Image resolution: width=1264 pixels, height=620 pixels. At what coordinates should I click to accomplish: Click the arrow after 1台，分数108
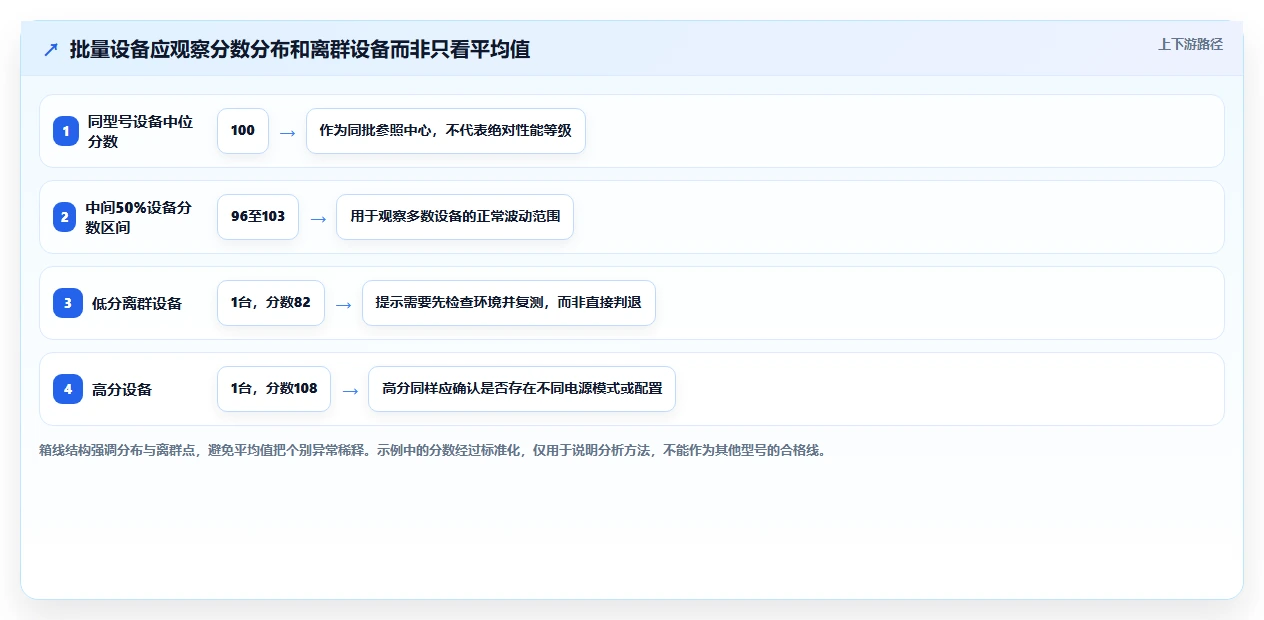[x=350, y=390]
